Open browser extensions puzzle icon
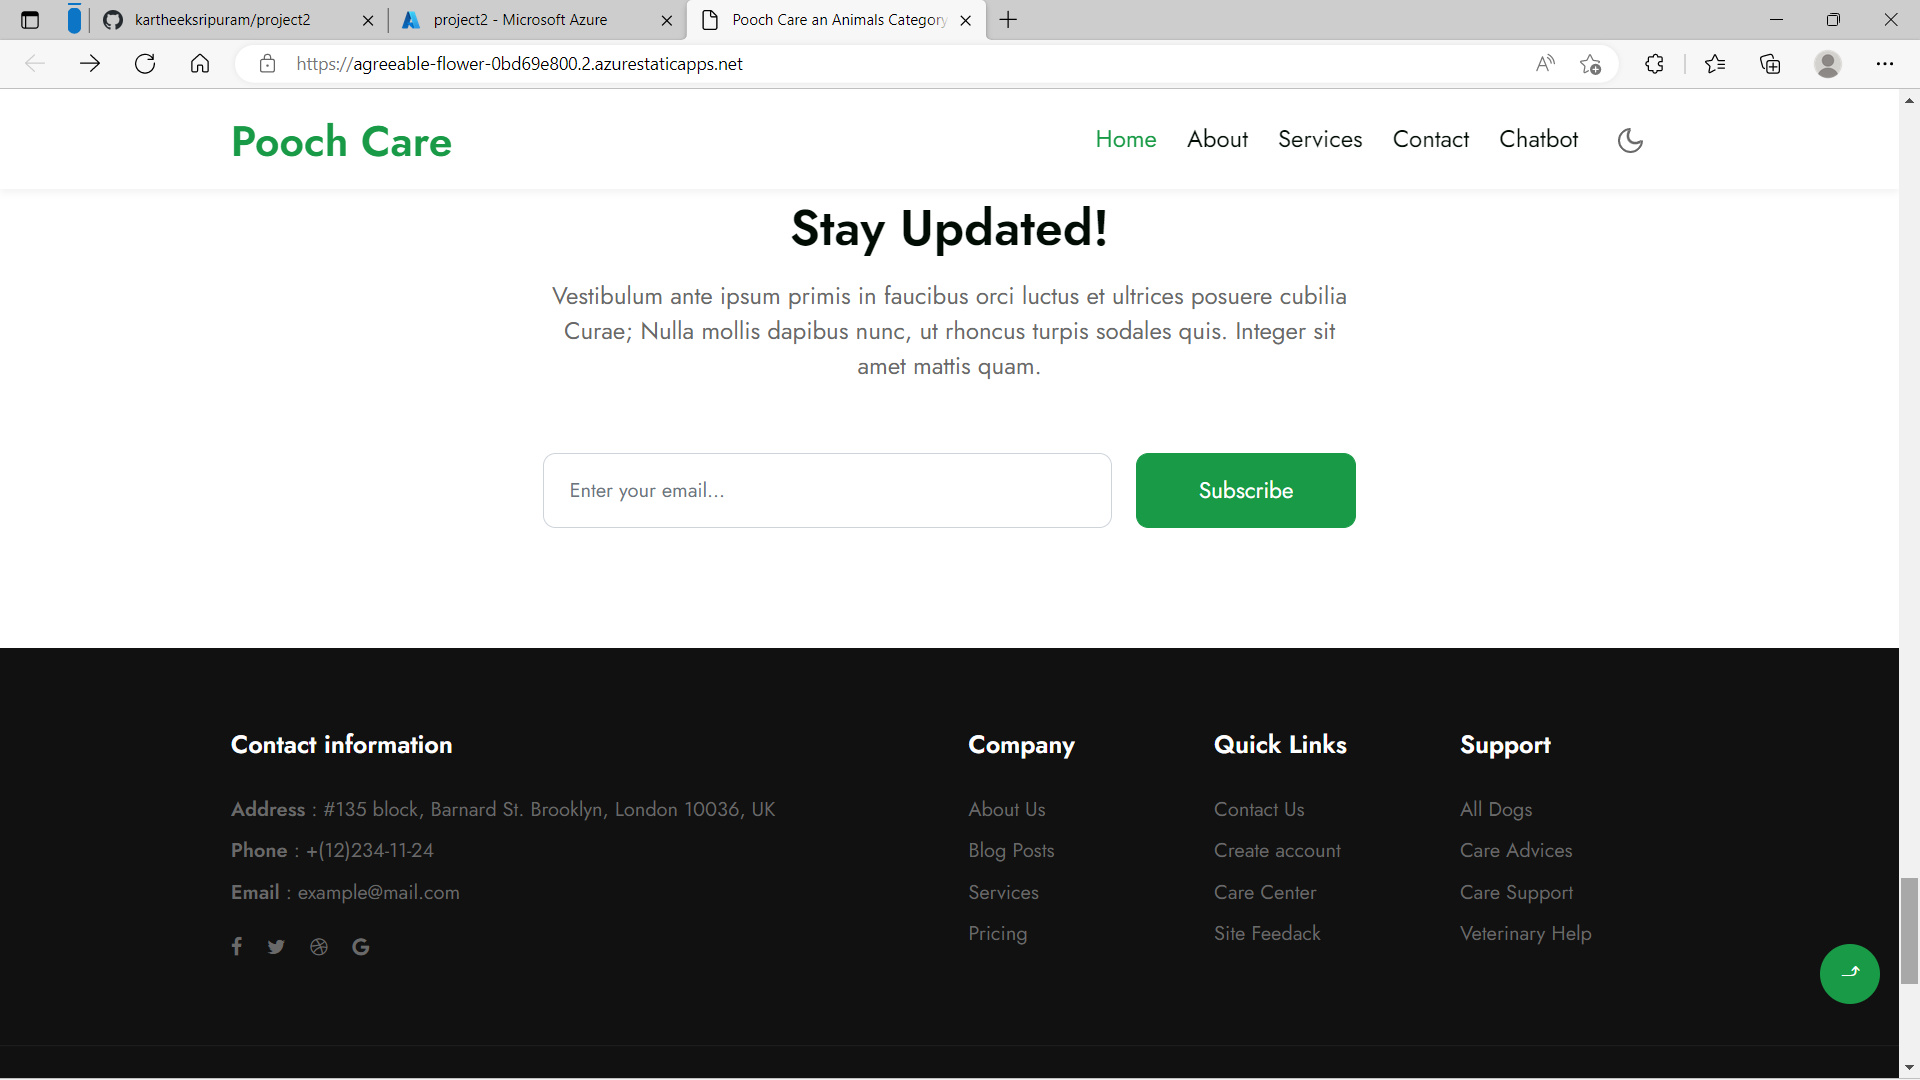Viewport: 1920px width, 1080px height. [x=1654, y=64]
